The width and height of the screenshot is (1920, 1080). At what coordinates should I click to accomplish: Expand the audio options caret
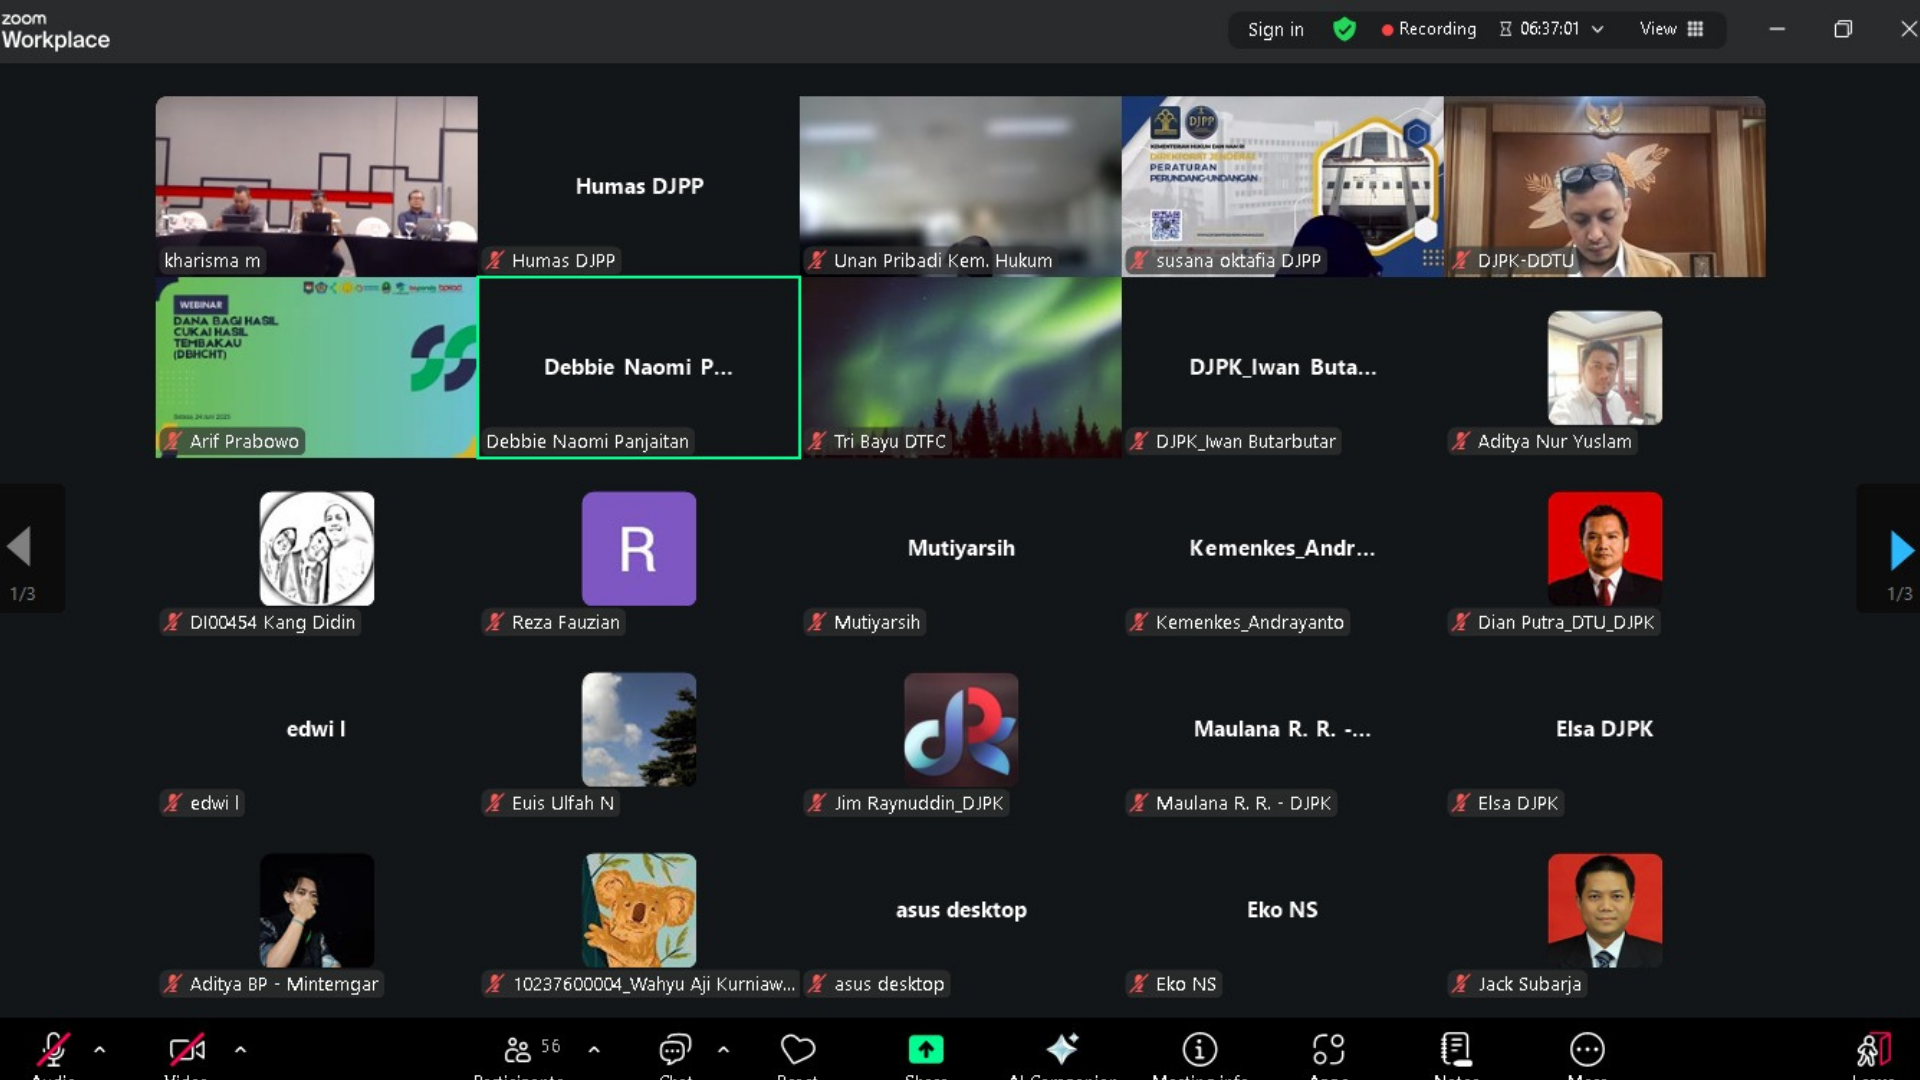[99, 1049]
